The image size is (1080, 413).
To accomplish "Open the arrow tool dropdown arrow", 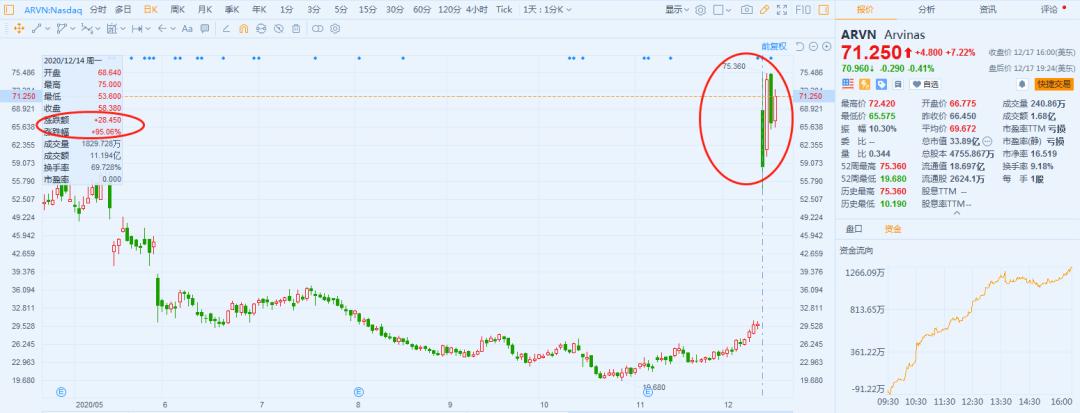I will coord(174,28).
